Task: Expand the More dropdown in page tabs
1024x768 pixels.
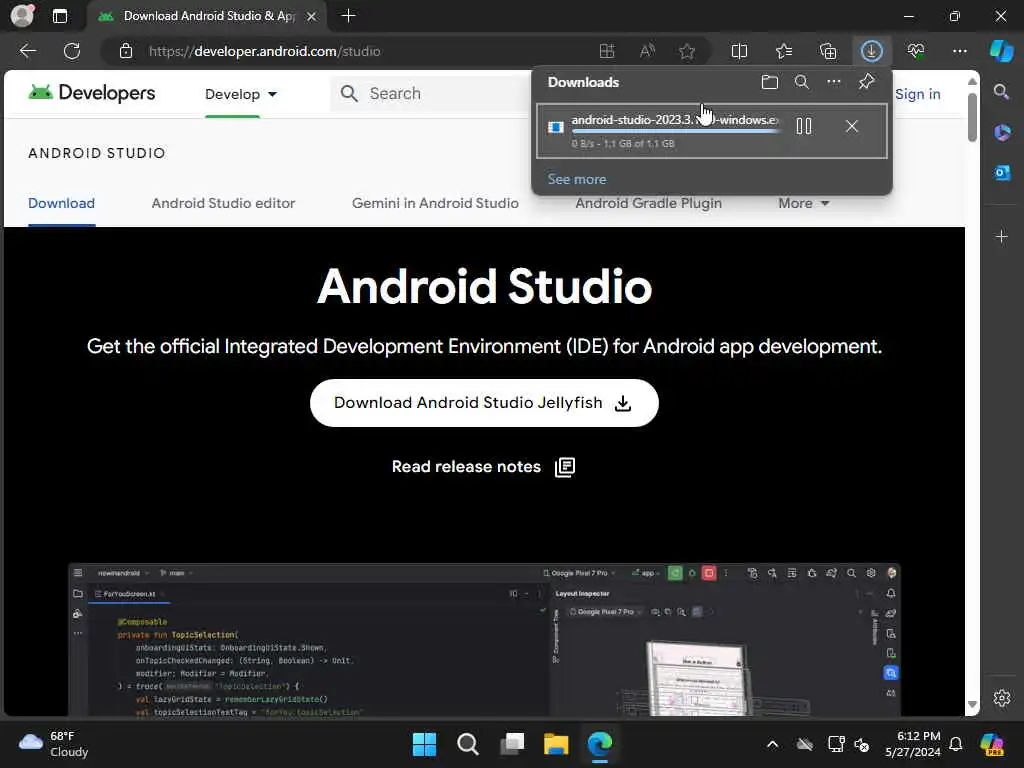Action: click(x=803, y=203)
